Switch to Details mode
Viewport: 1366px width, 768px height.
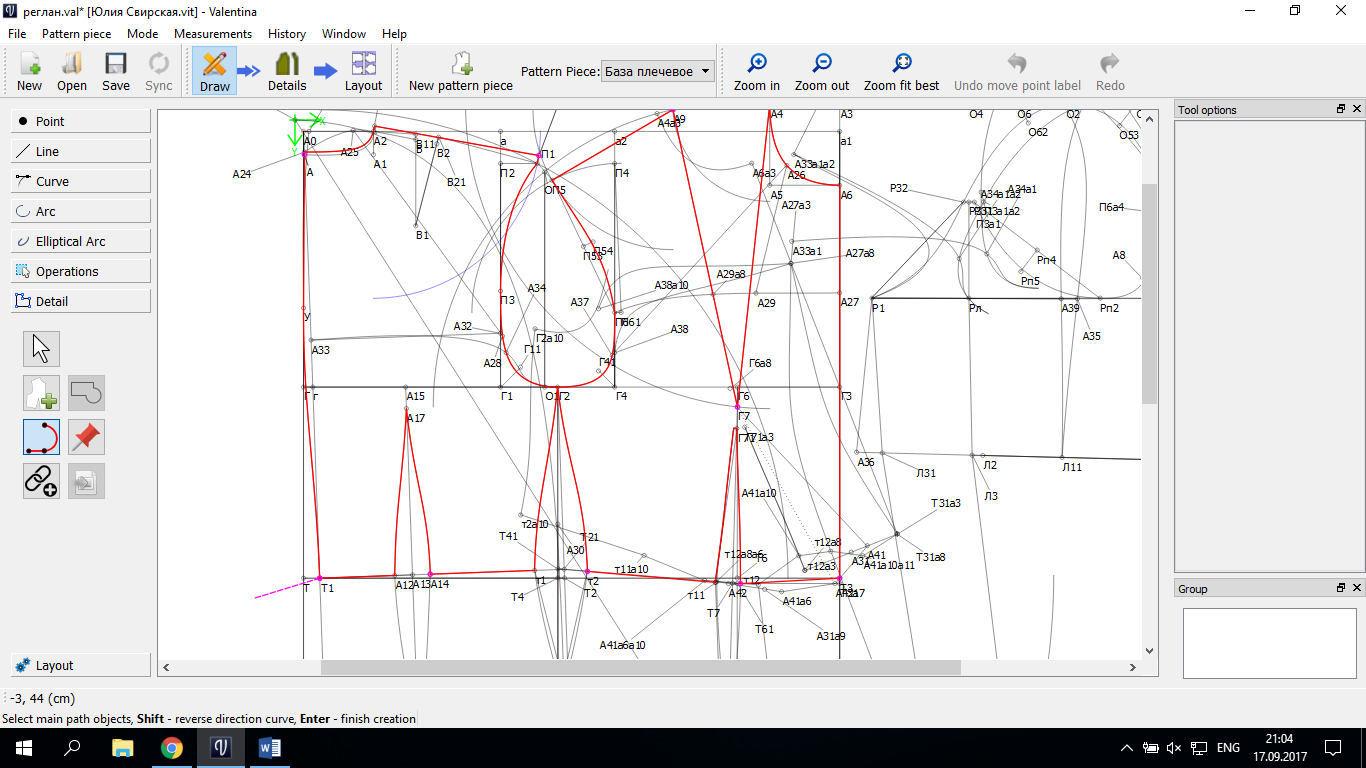[x=287, y=71]
